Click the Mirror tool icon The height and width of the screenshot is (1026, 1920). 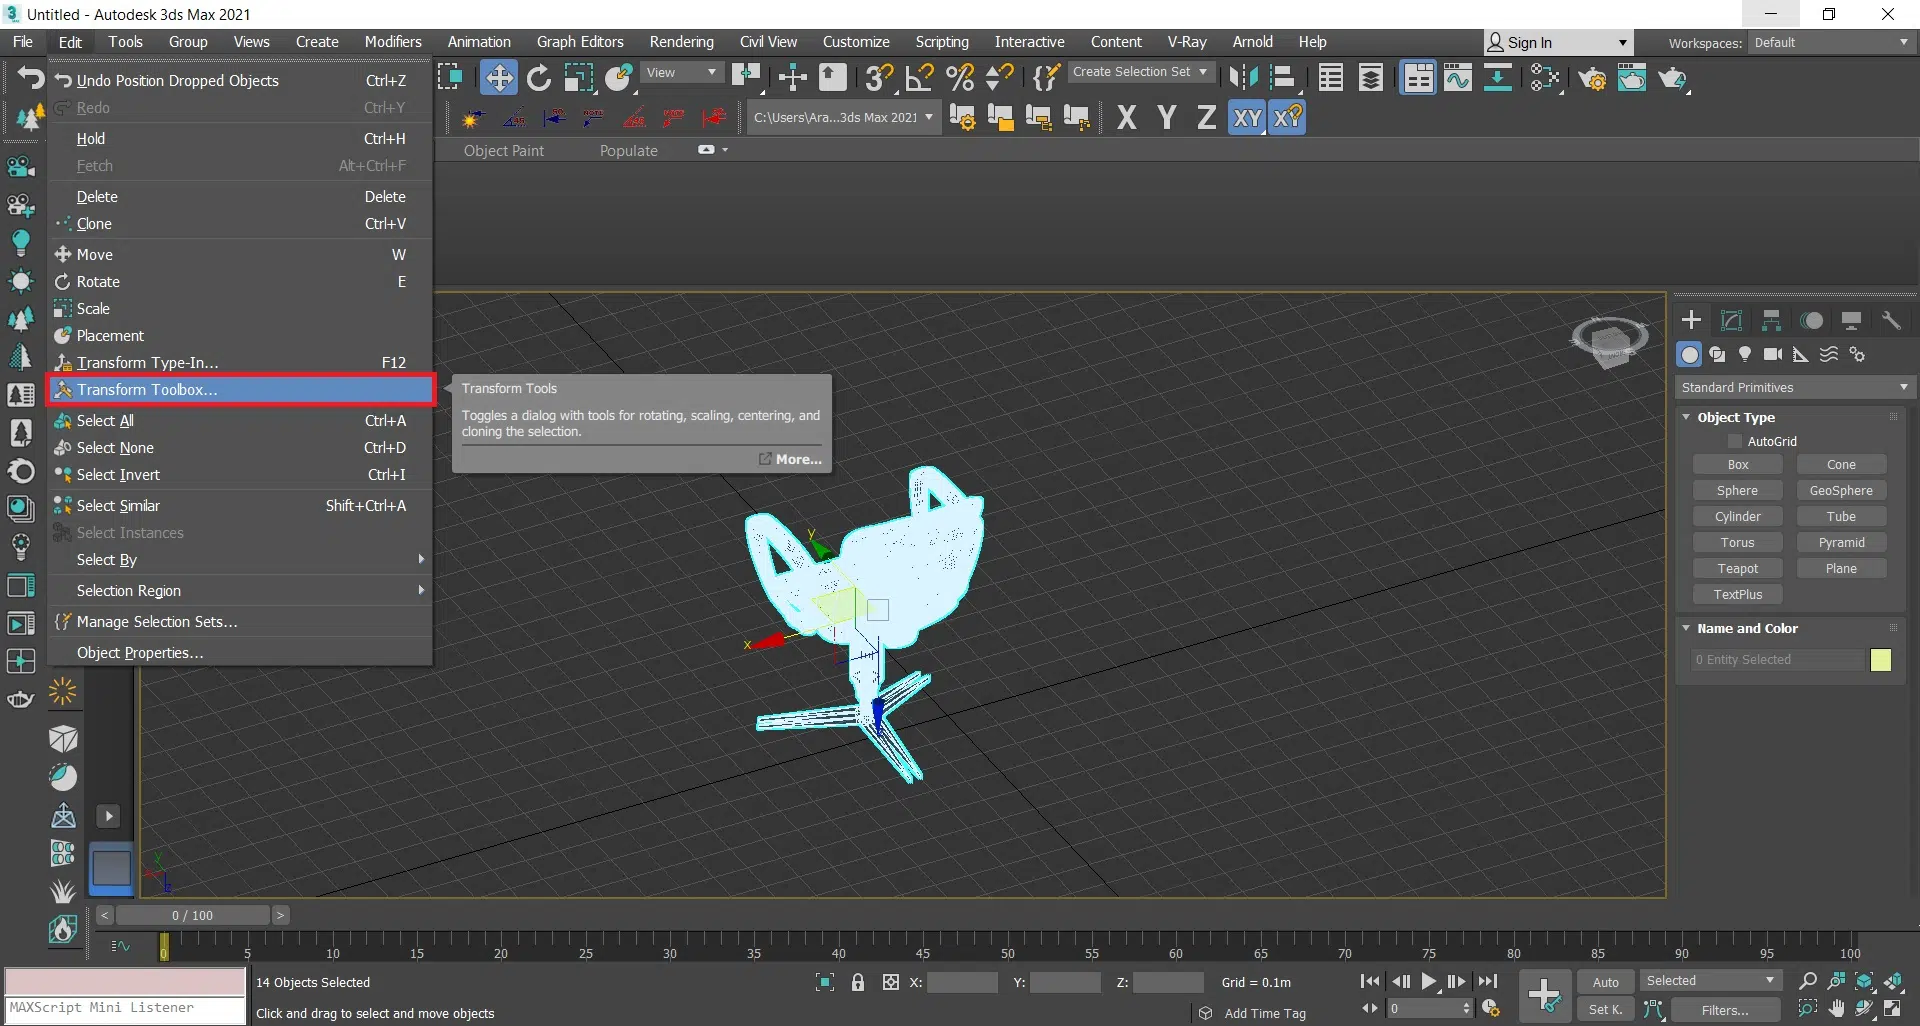tap(1243, 78)
